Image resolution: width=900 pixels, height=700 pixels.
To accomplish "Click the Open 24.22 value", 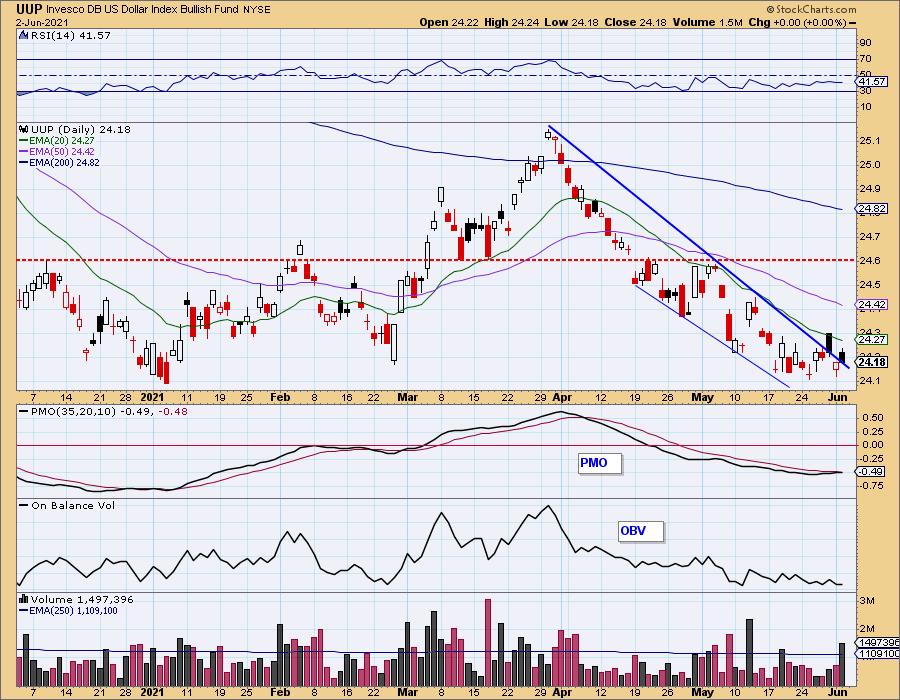I will (x=450, y=22).
